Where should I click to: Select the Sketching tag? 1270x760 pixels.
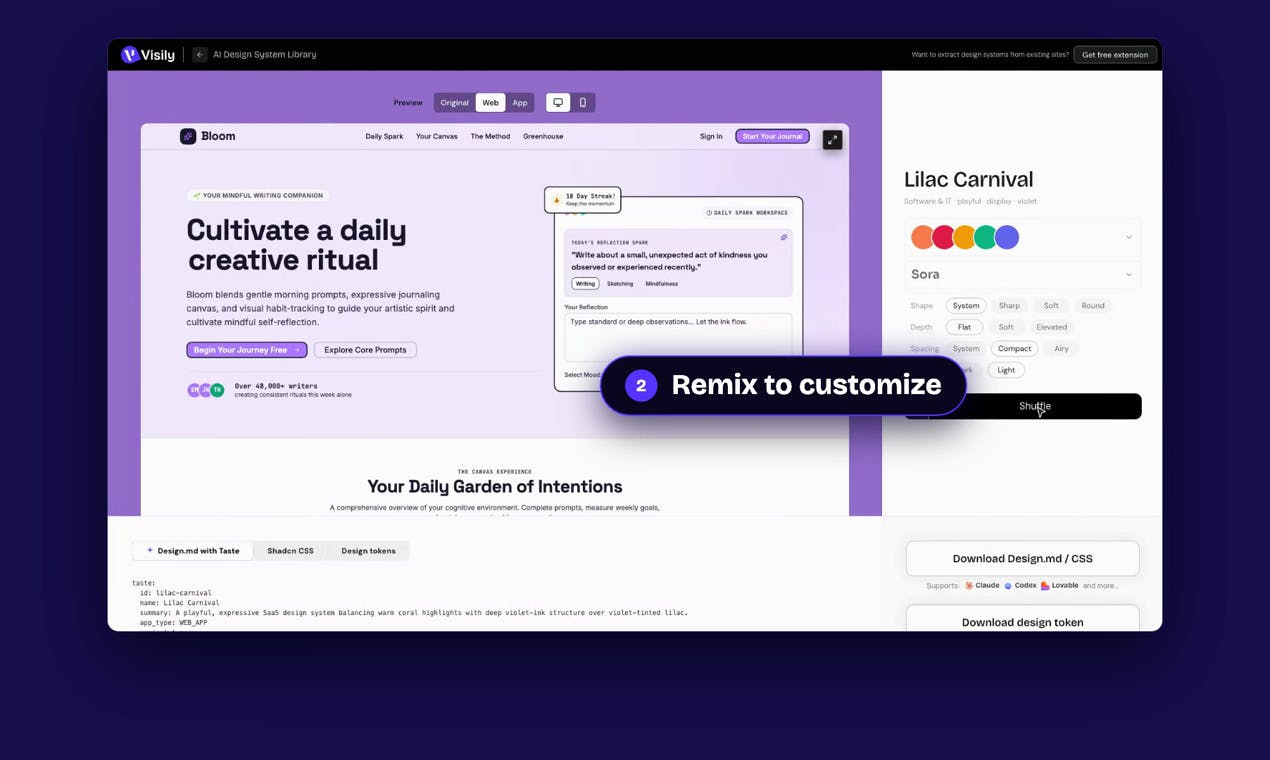pos(620,284)
